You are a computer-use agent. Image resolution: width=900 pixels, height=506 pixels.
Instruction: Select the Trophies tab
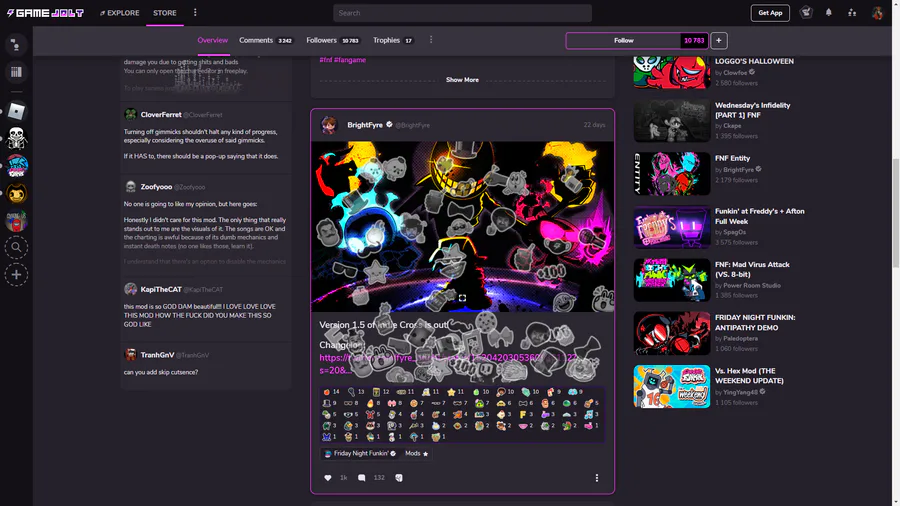point(393,40)
